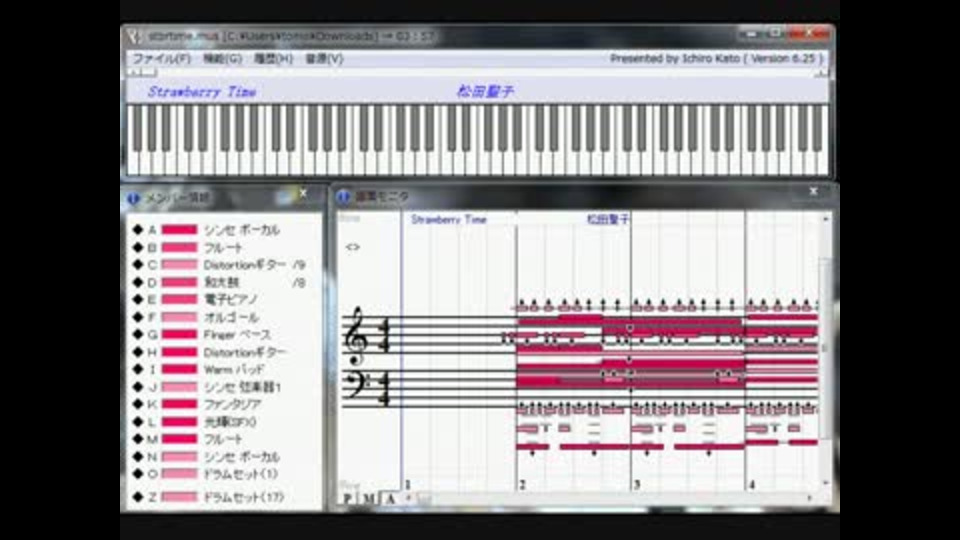Screen dimensions: 960x540
Task: Click the monitor's scroll-down arrow
Action: [x=825, y=484]
